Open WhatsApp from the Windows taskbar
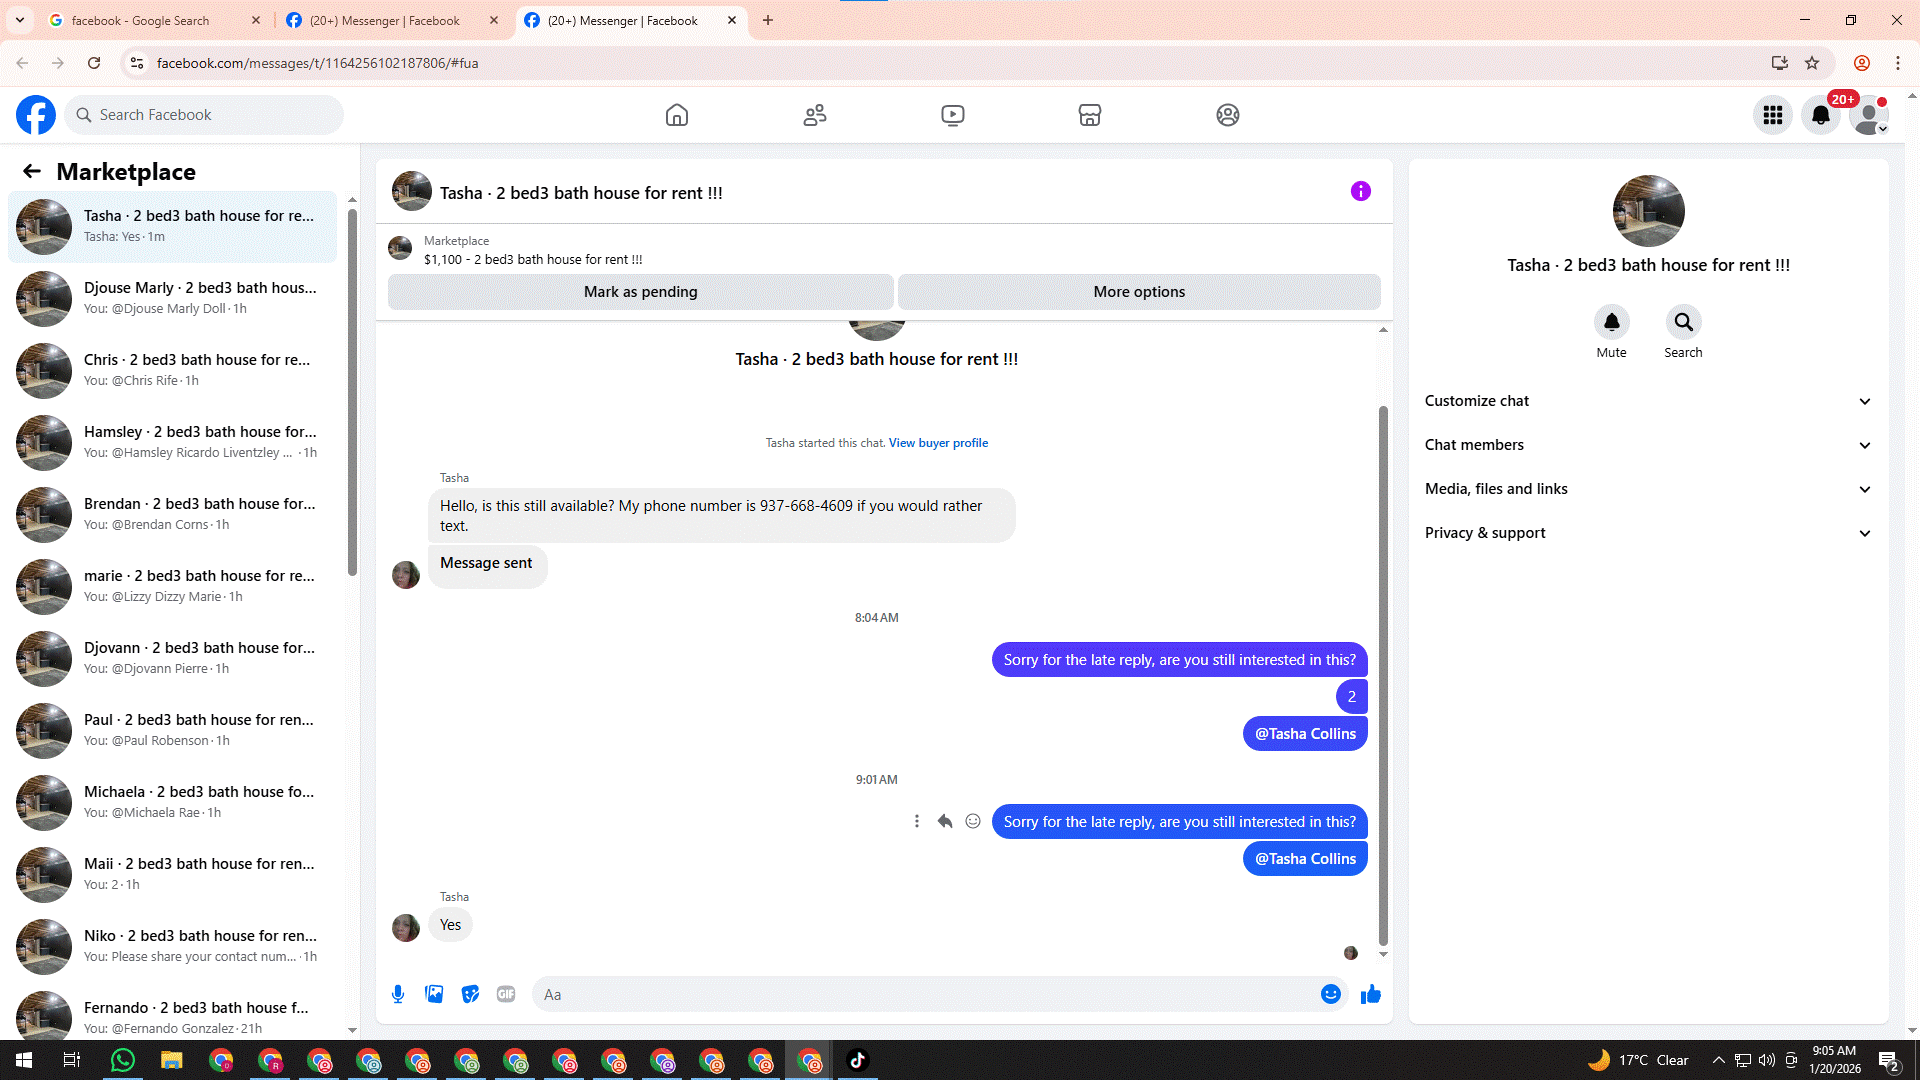 click(123, 1060)
